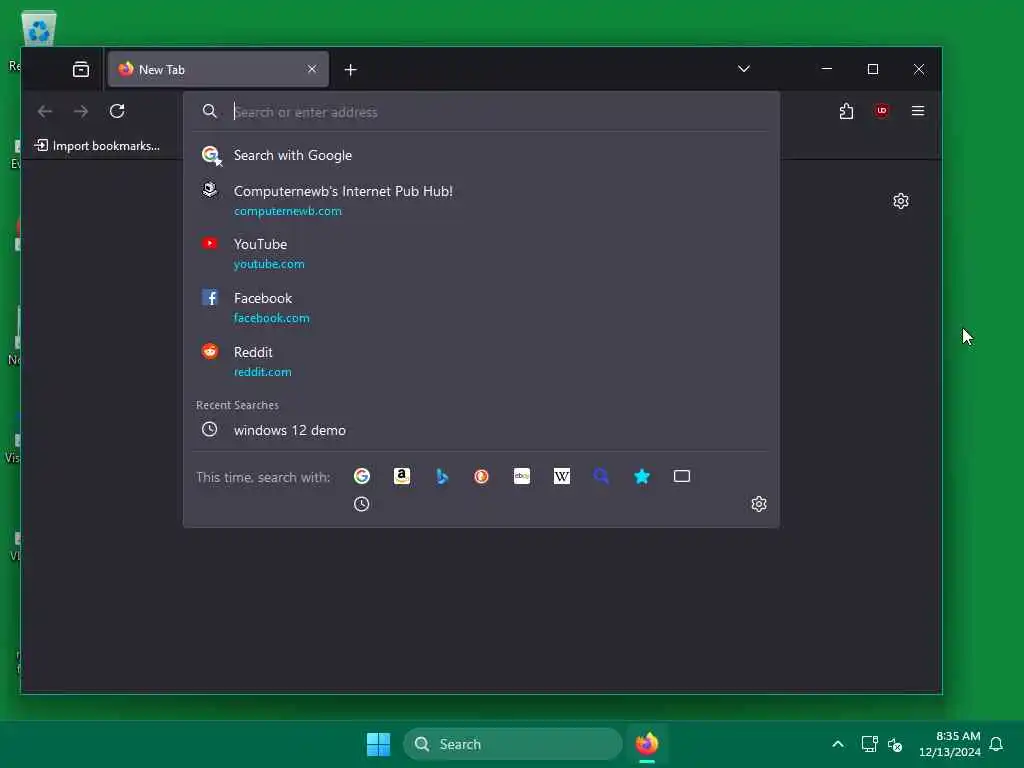Image resolution: width=1024 pixels, height=768 pixels.
Task: Click Import bookmarks in bookmarks toolbar
Action: pos(97,146)
